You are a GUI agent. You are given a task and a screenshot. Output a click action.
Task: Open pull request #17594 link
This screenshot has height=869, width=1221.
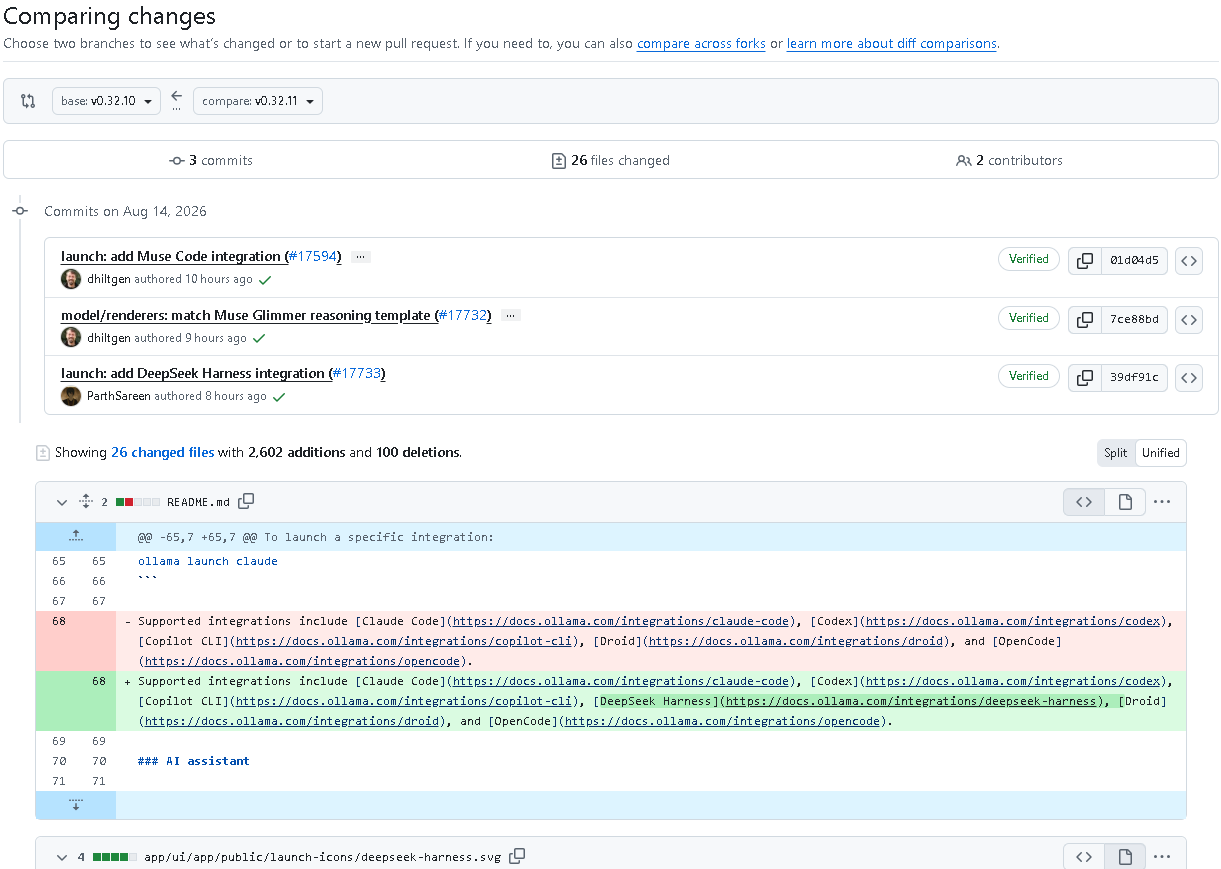coord(312,257)
